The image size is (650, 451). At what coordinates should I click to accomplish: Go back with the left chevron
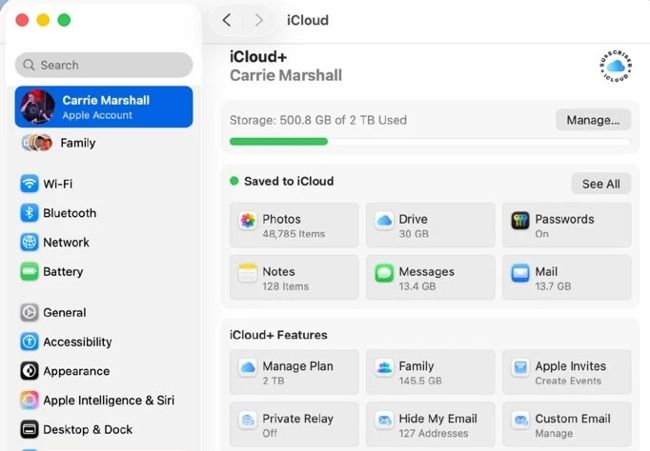[x=227, y=20]
